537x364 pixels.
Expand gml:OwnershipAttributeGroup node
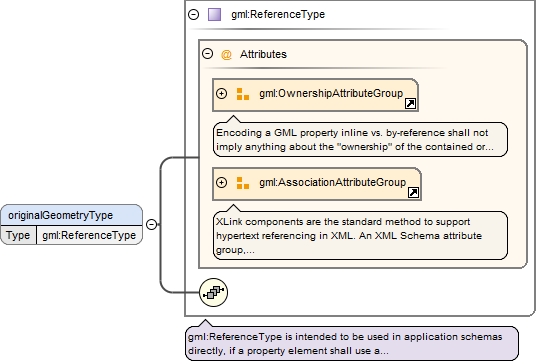tap(222, 93)
